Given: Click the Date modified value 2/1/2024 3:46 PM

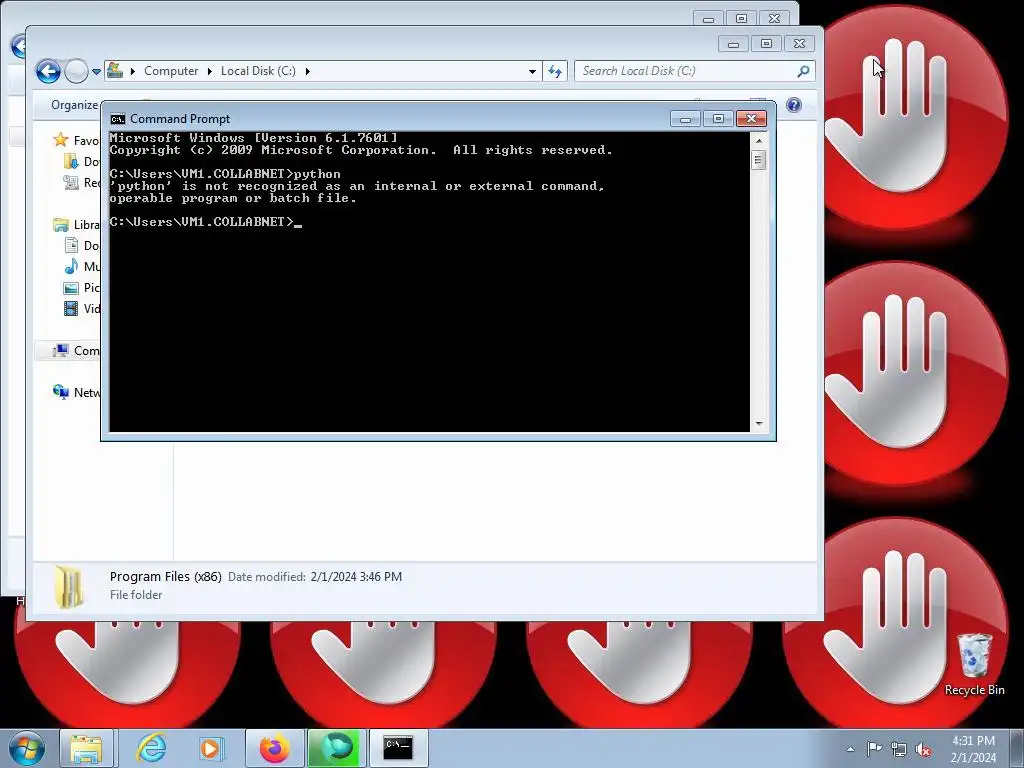Looking at the screenshot, I should click(356, 577).
